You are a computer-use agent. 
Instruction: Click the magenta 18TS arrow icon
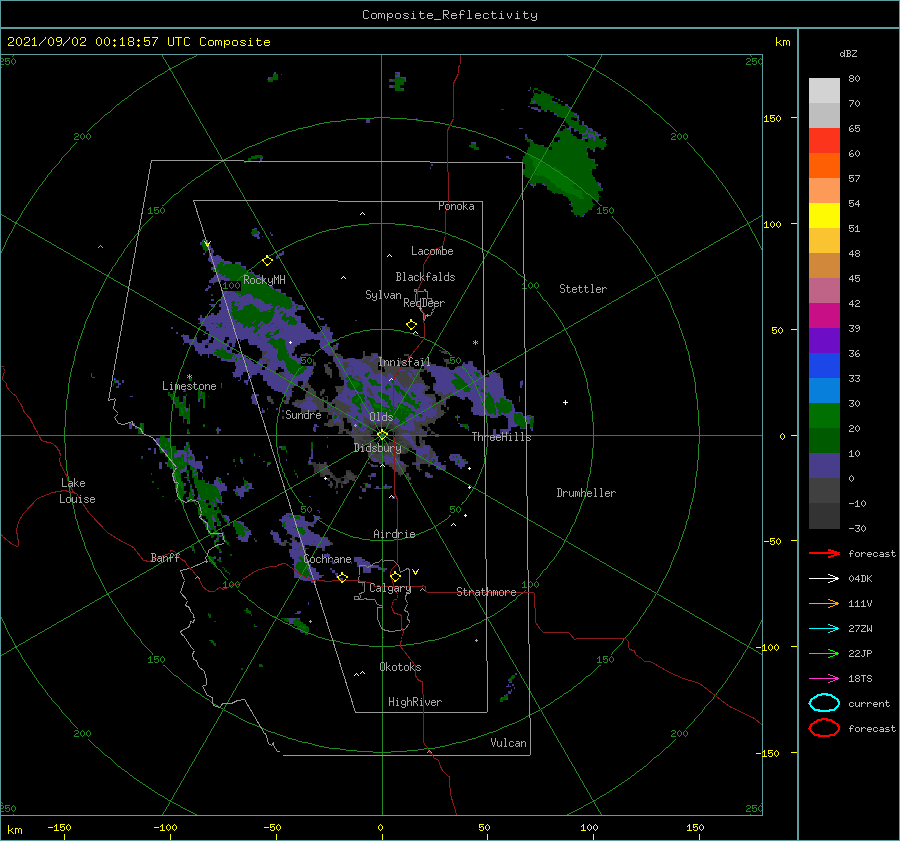coord(824,679)
